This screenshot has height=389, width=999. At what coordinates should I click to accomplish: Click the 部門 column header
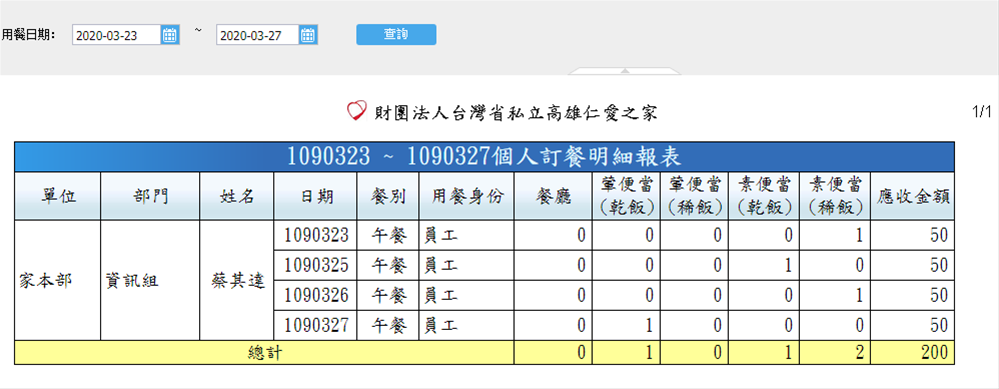click(x=150, y=196)
